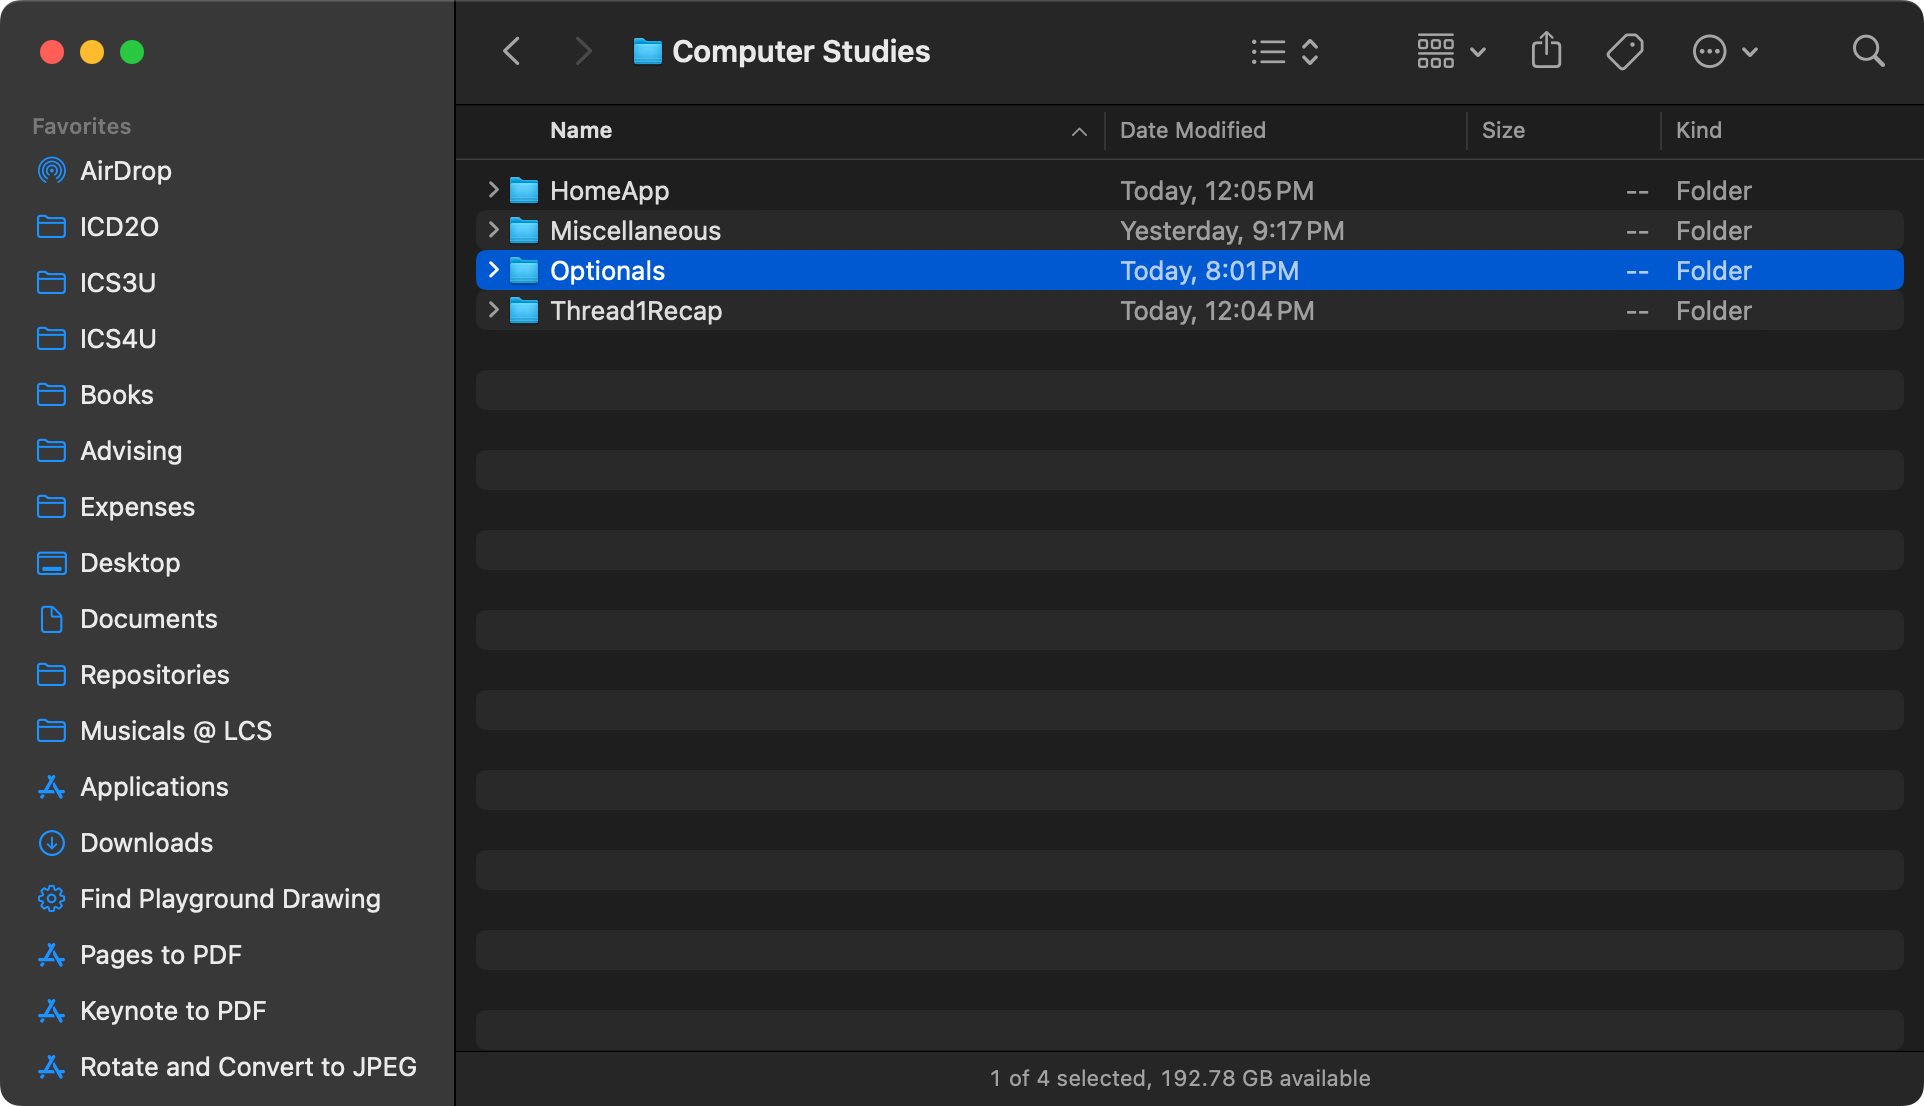
Task: Click the back navigation arrow
Action: [x=511, y=51]
